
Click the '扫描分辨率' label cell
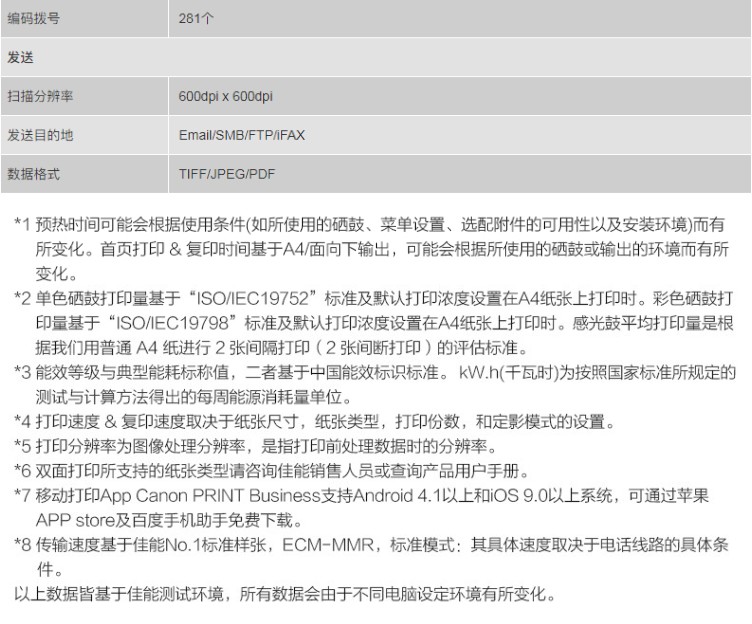point(84,96)
